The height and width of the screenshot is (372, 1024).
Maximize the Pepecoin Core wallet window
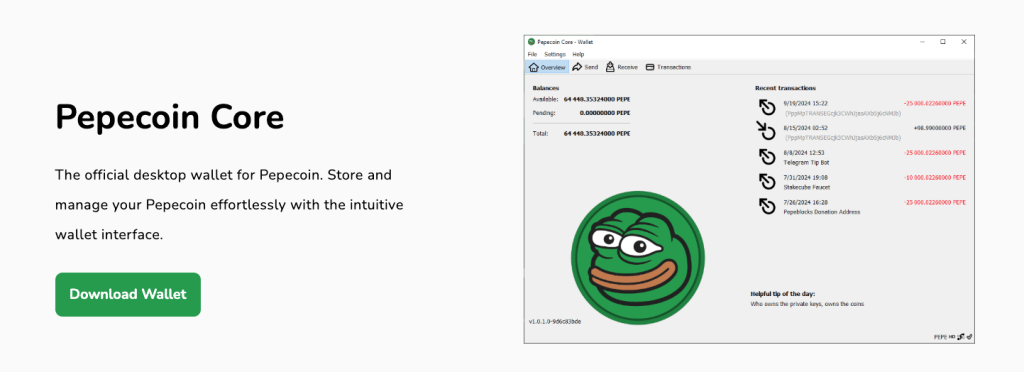[x=942, y=42]
